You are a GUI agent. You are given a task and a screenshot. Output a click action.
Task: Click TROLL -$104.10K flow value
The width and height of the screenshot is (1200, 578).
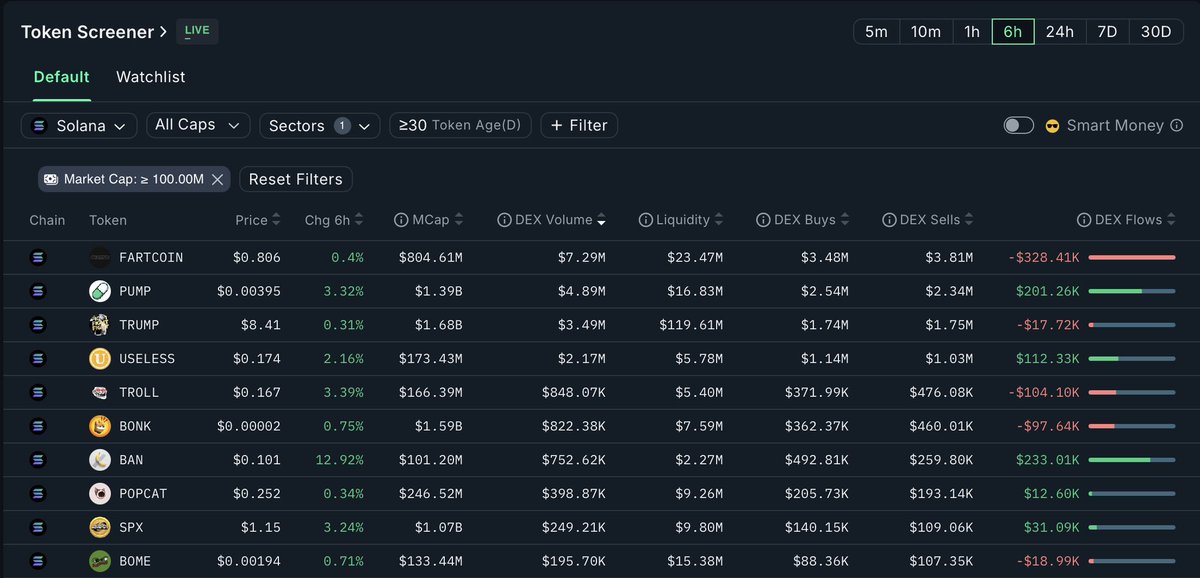point(1044,393)
